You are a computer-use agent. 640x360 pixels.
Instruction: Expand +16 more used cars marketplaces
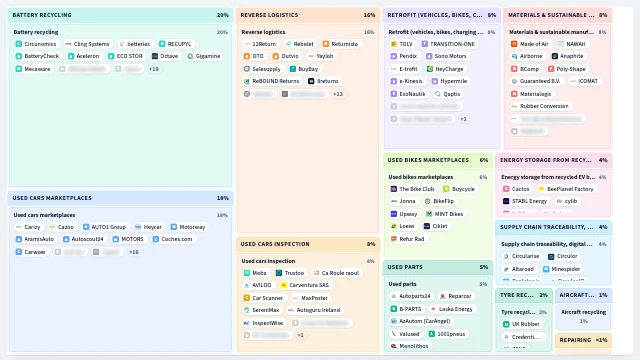[x=134, y=252]
